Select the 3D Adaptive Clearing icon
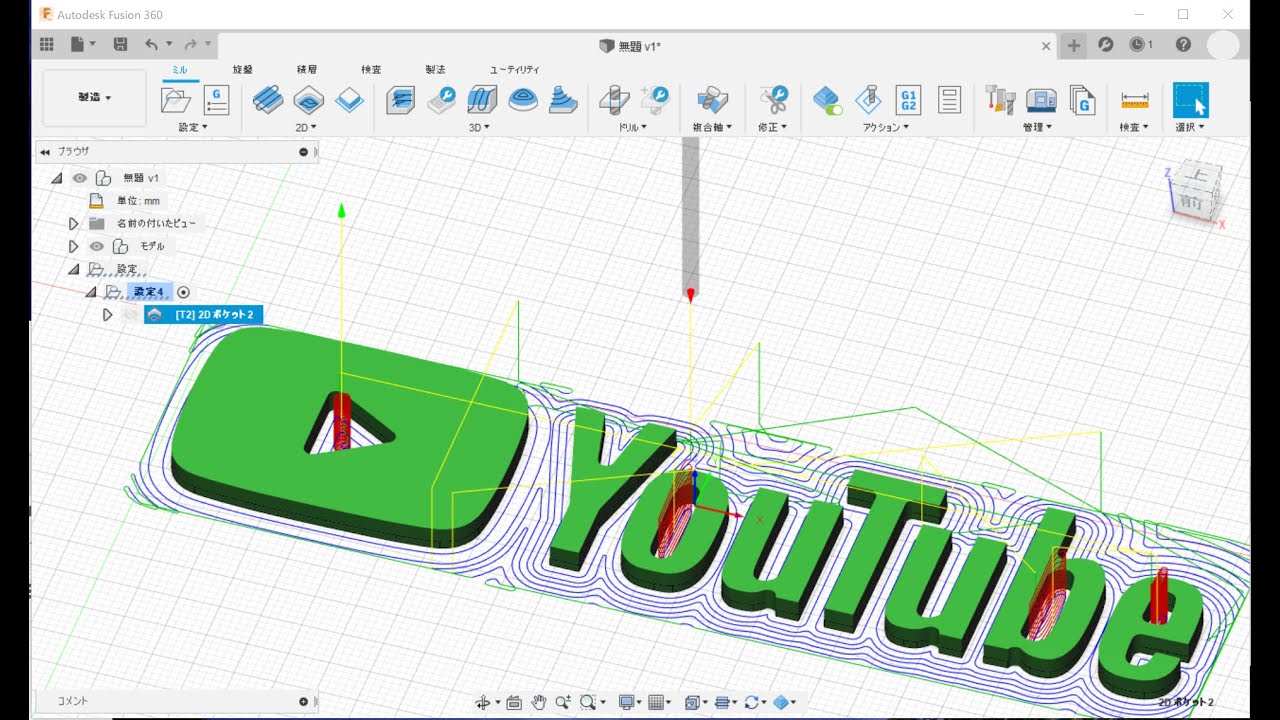This screenshot has width=1280, height=720. [x=400, y=100]
